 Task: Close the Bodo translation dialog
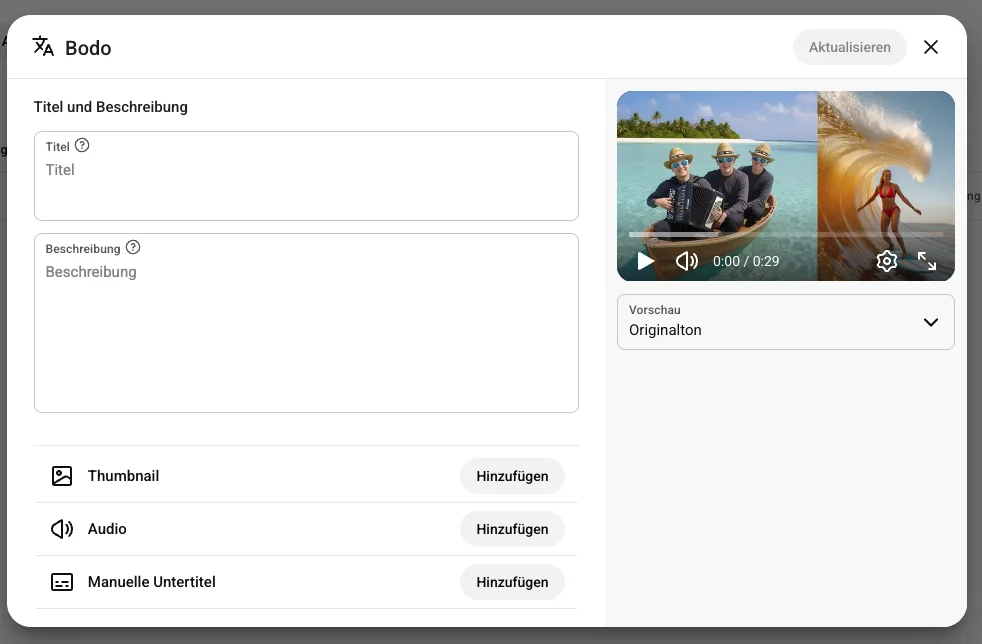pos(931,47)
